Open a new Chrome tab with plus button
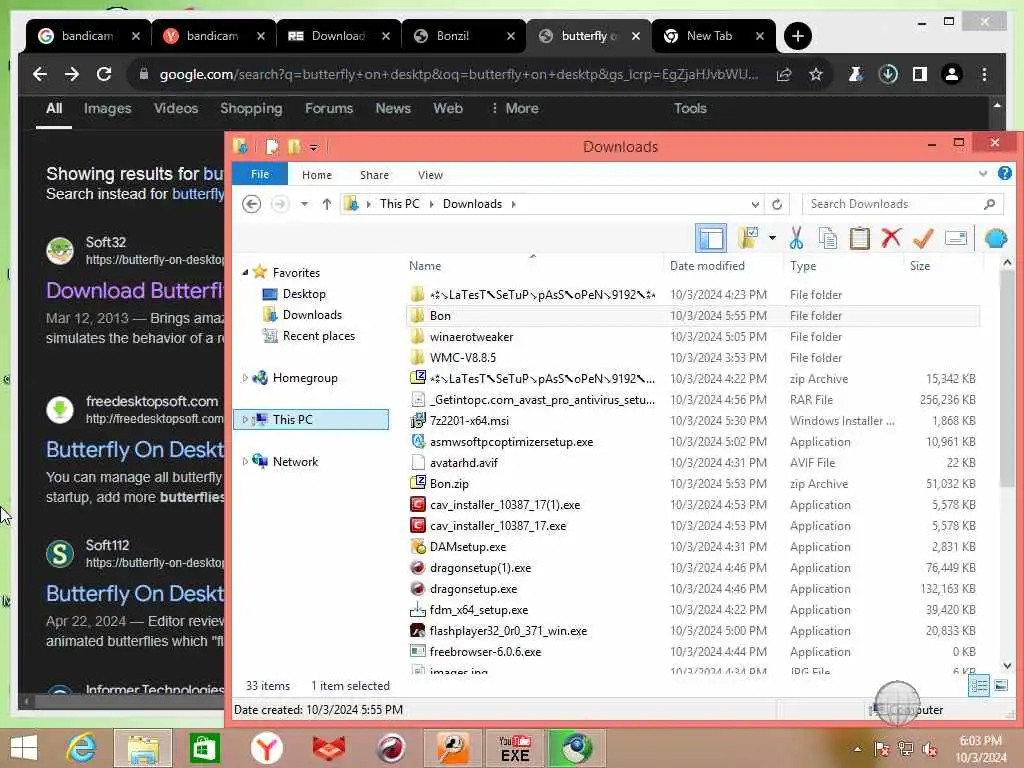The height and width of the screenshot is (768, 1024). tap(797, 36)
